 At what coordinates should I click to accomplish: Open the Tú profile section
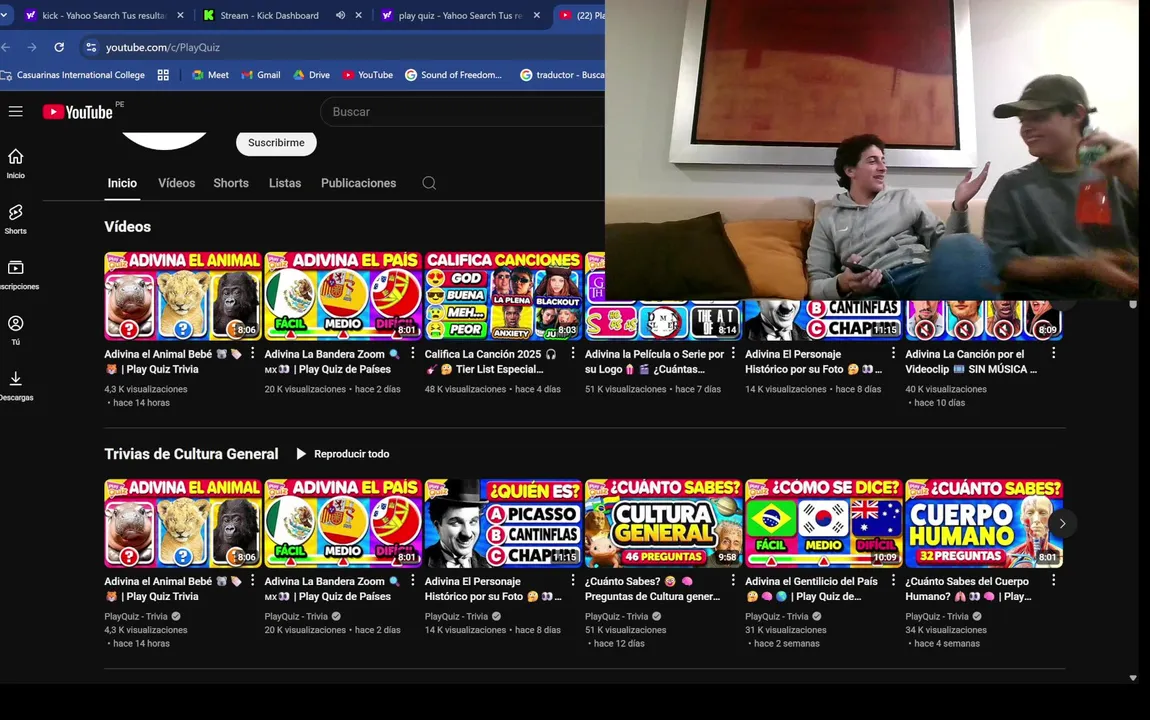[x=15, y=330]
